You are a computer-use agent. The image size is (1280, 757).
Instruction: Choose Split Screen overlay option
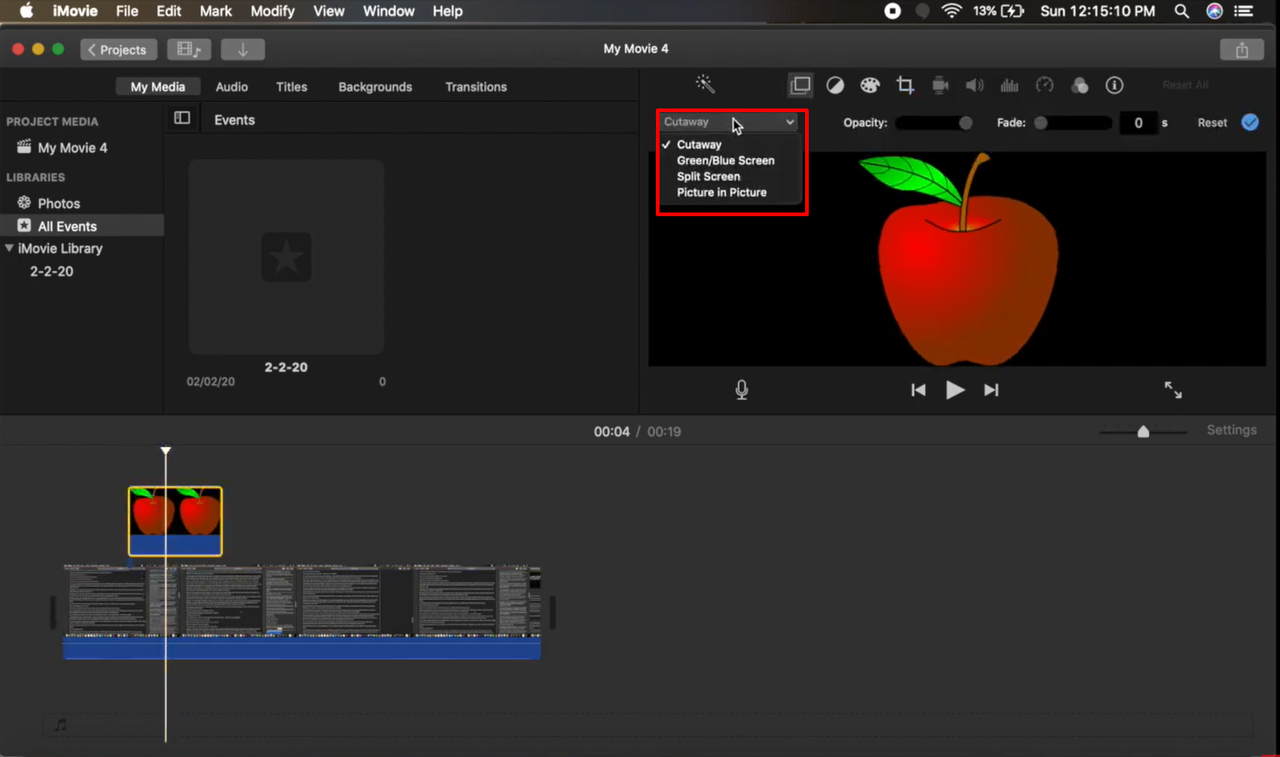click(x=708, y=176)
